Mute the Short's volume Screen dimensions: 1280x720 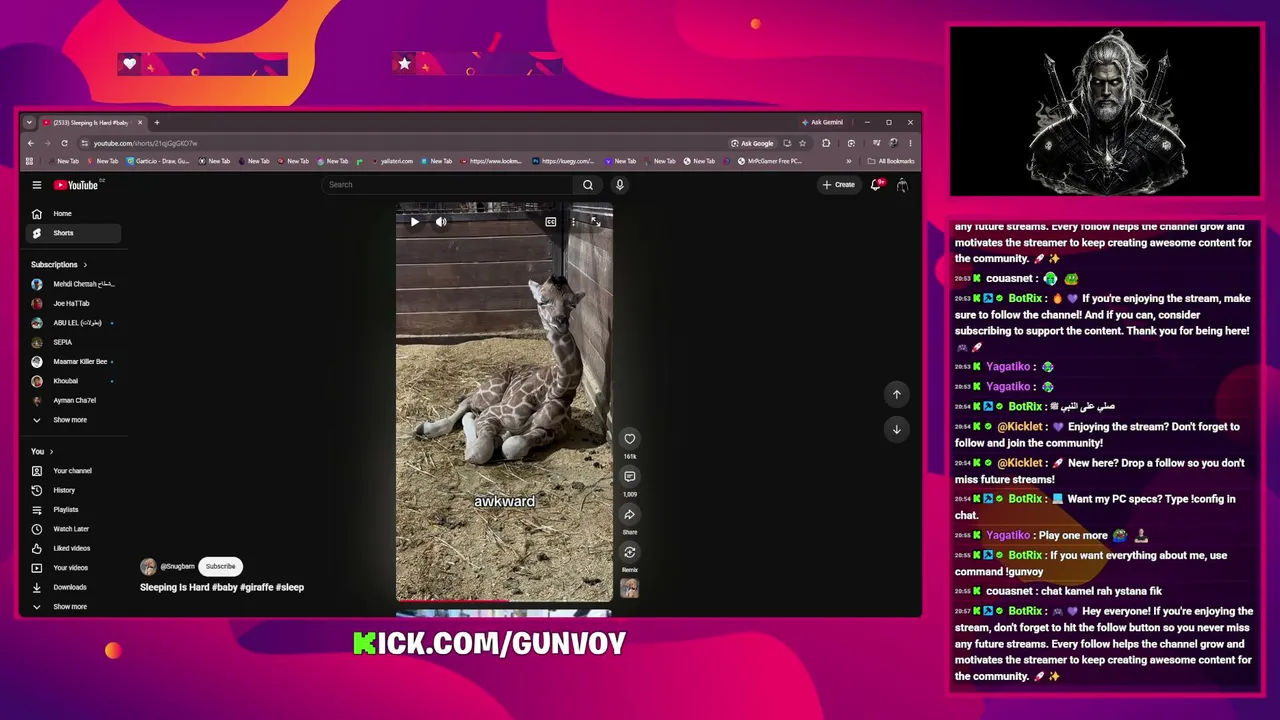441,222
